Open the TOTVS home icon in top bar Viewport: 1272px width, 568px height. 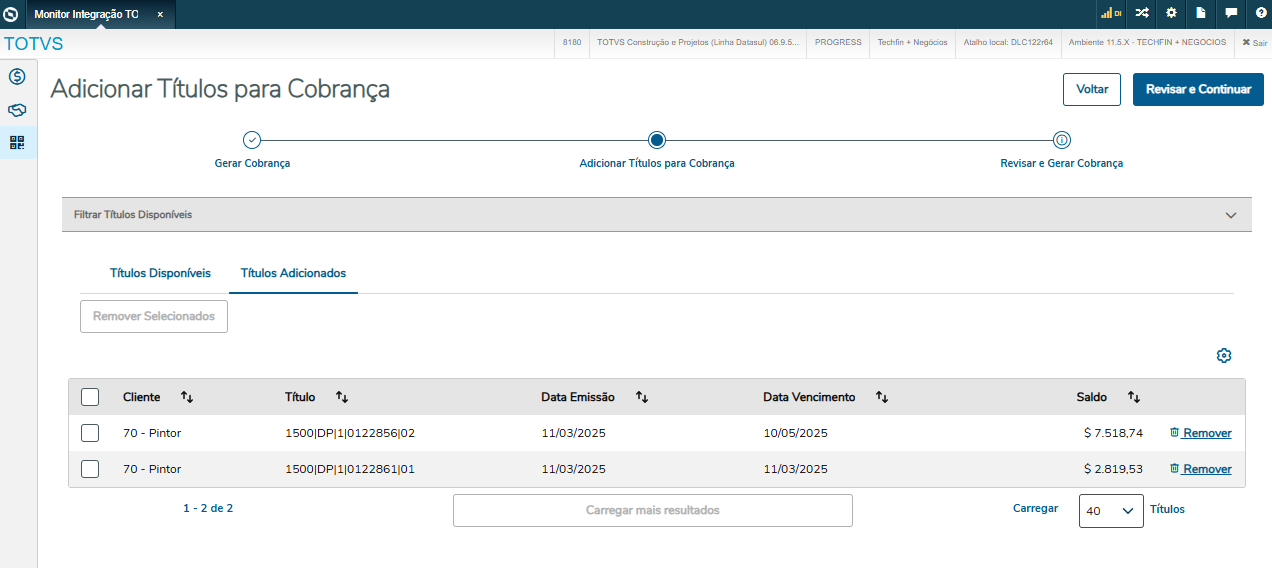[11, 14]
